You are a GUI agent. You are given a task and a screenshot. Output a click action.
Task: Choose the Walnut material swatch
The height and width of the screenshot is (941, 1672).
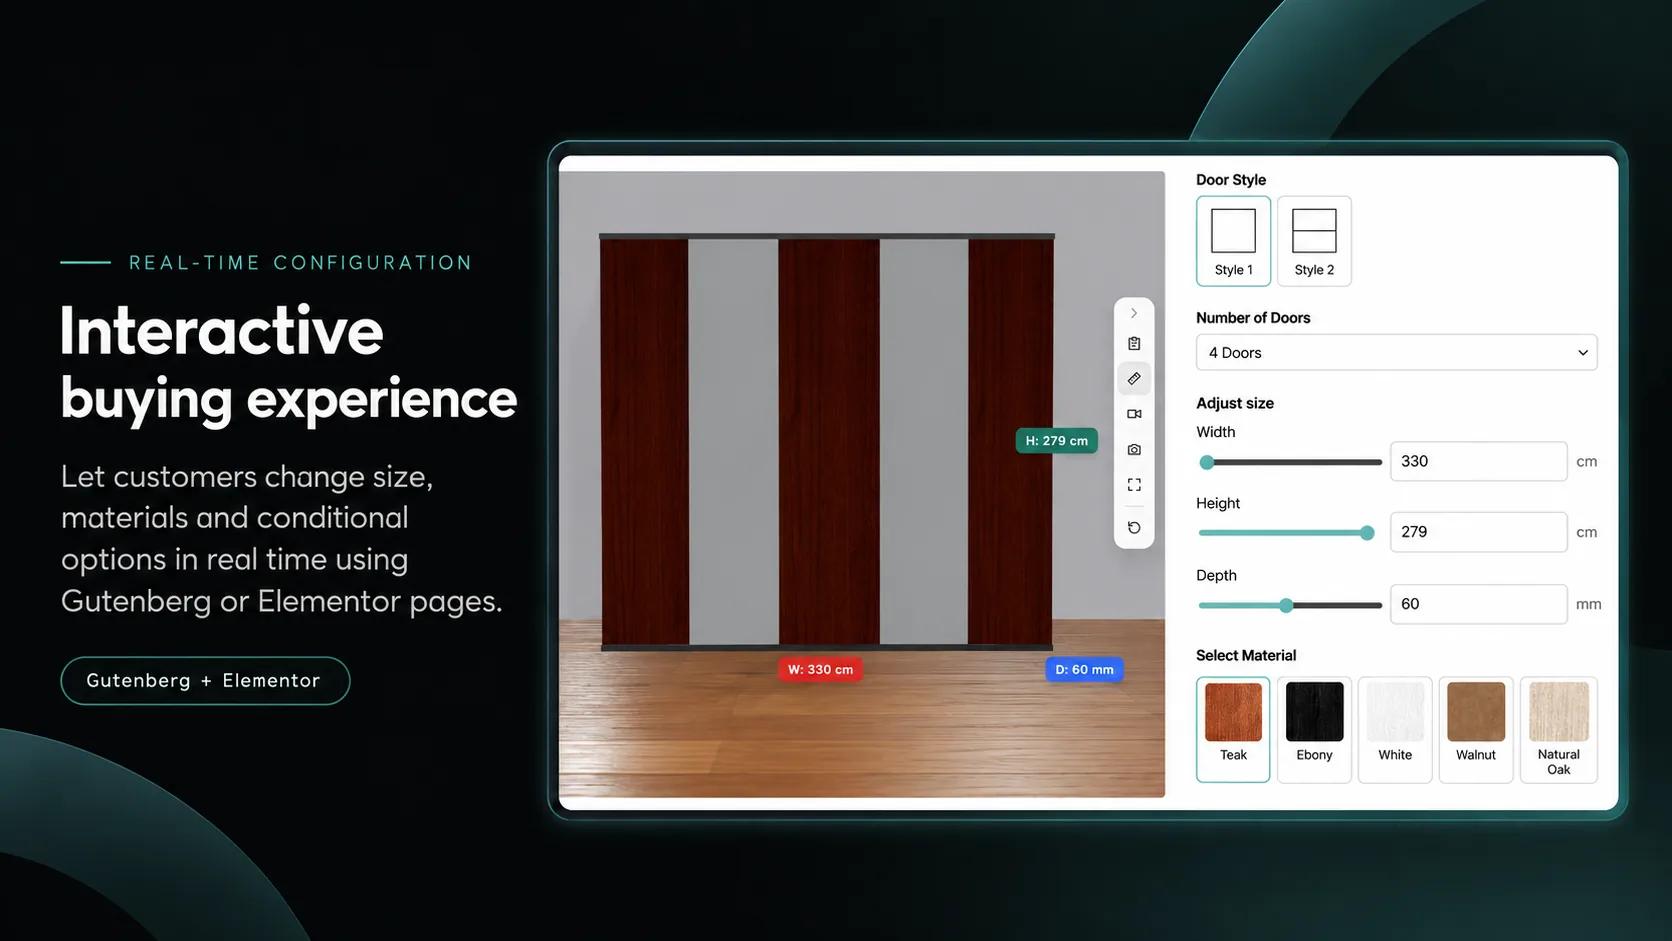[x=1476, y=729]
